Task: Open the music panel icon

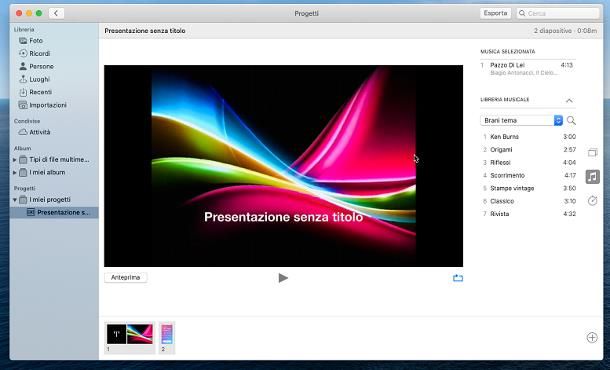Action: pos(592,177)
